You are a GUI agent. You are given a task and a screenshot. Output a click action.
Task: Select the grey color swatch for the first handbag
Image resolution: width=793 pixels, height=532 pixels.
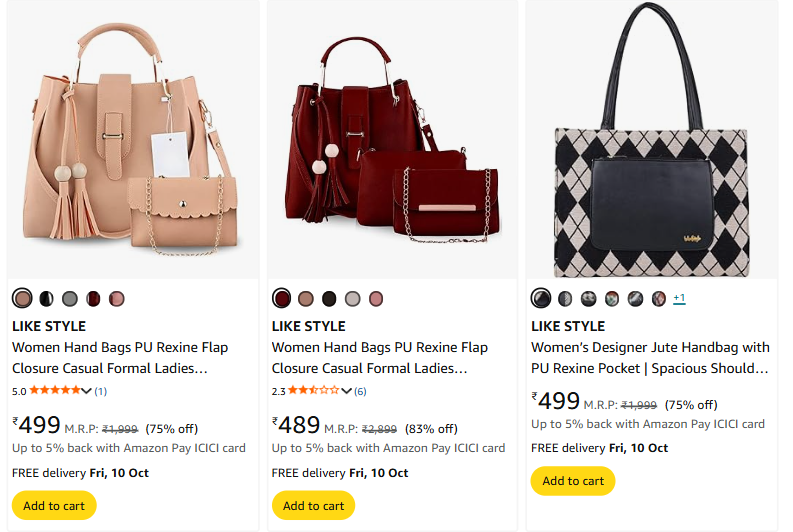pos(70,299)
